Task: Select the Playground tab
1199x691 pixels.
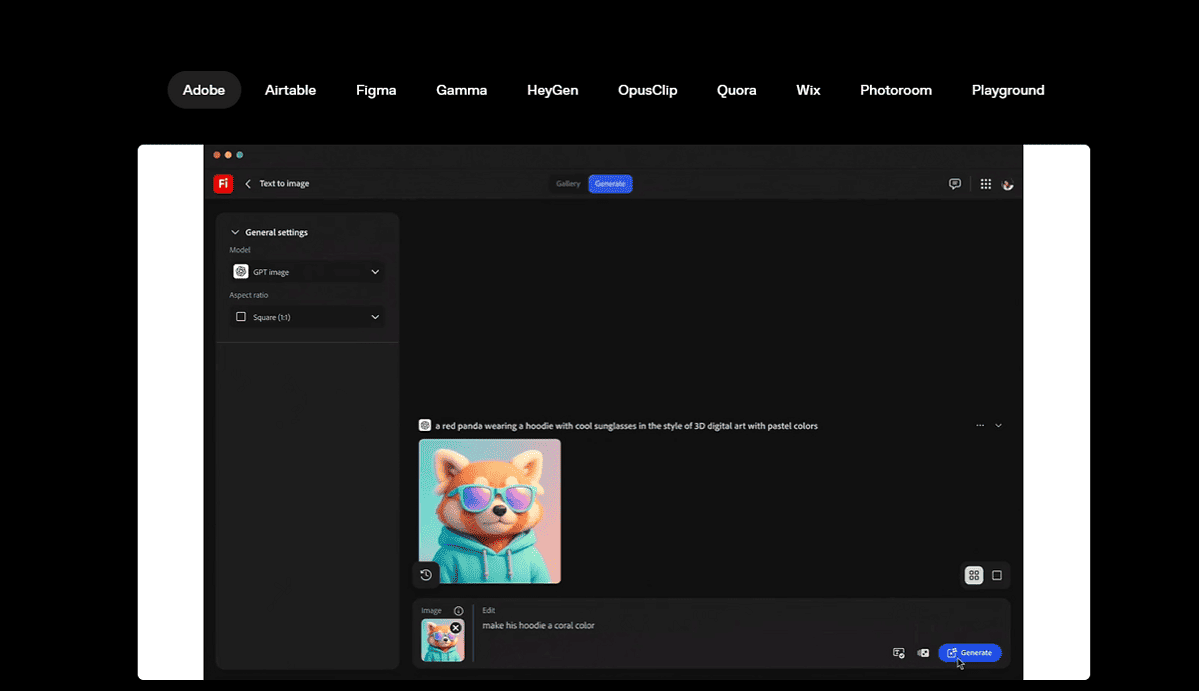Action: [1008, 90]
